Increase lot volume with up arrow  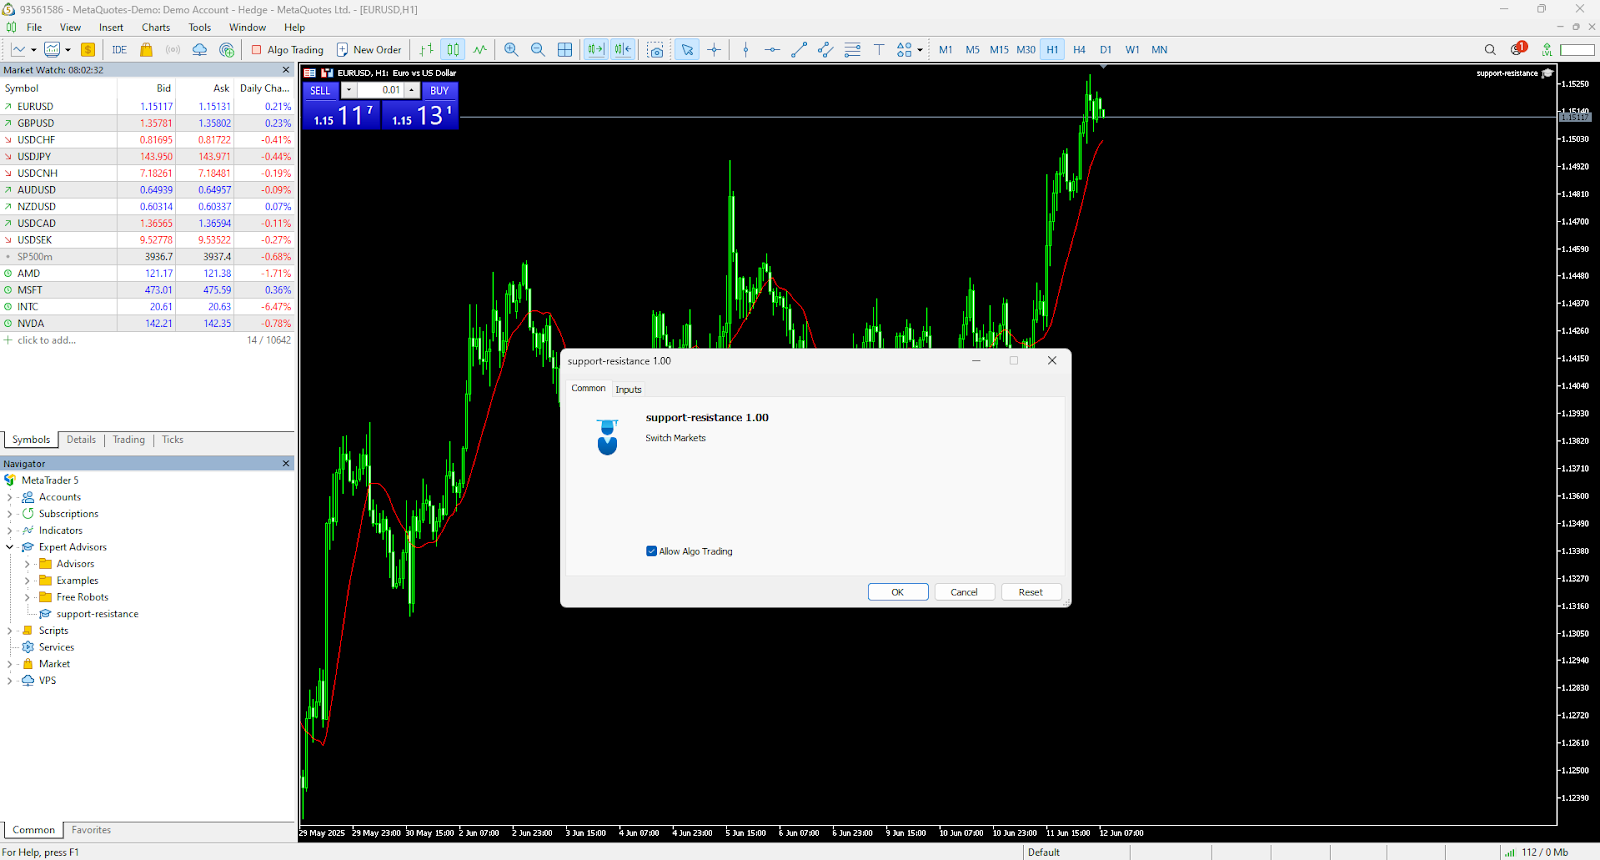click(x=411, y=90)
